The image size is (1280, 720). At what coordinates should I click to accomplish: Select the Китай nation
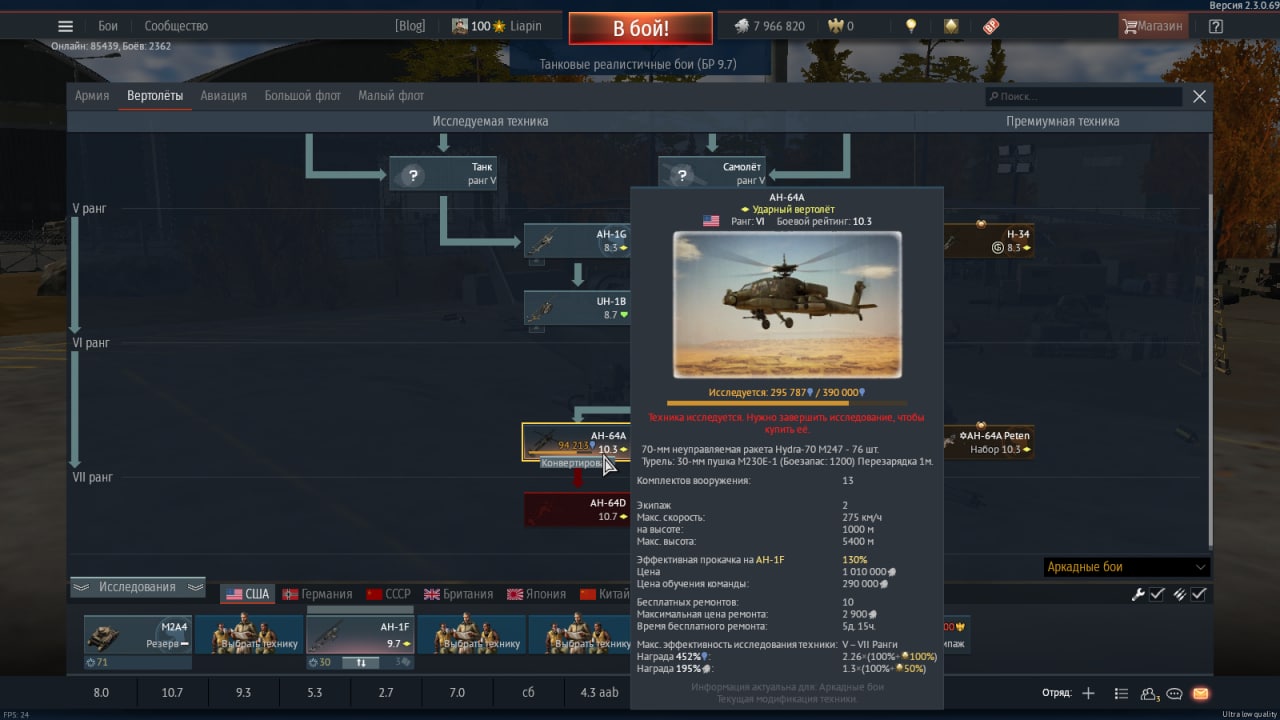point(604,594)
